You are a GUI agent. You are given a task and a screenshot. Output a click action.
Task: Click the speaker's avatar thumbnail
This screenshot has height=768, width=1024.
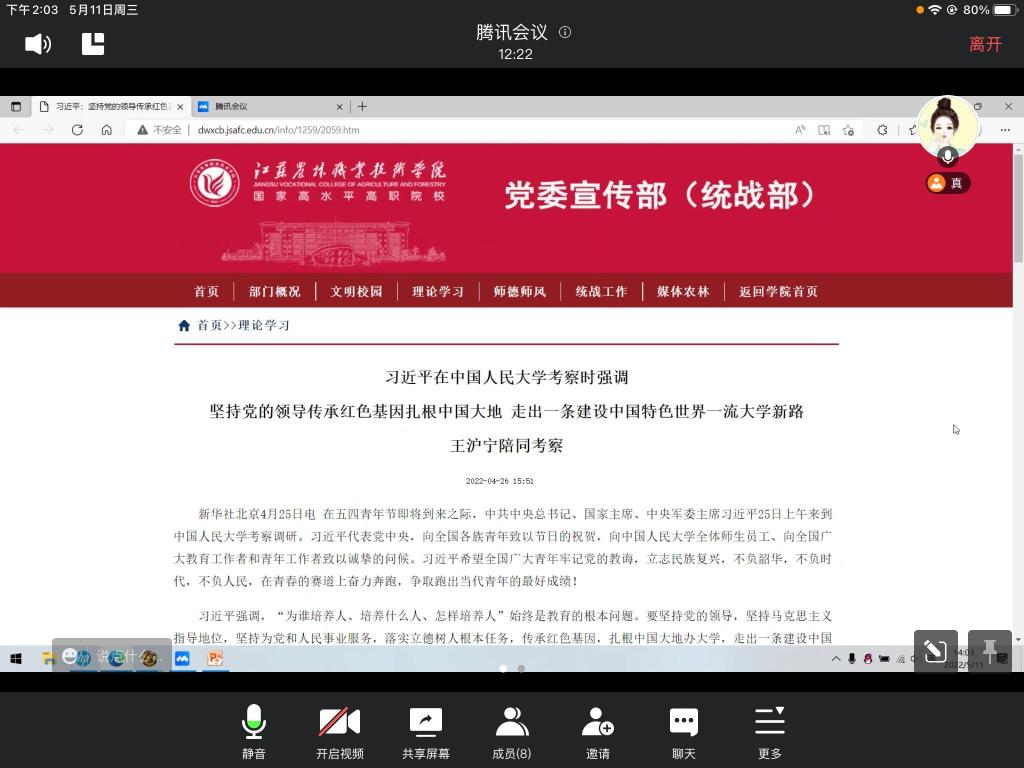coord(947,127)
